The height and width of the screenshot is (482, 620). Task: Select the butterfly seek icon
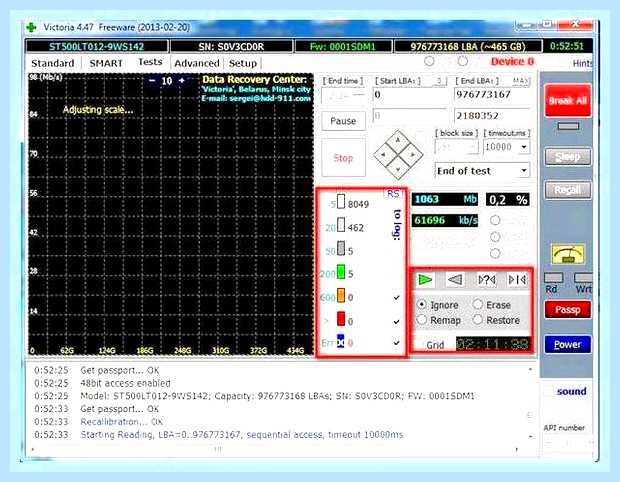[517, 280]
